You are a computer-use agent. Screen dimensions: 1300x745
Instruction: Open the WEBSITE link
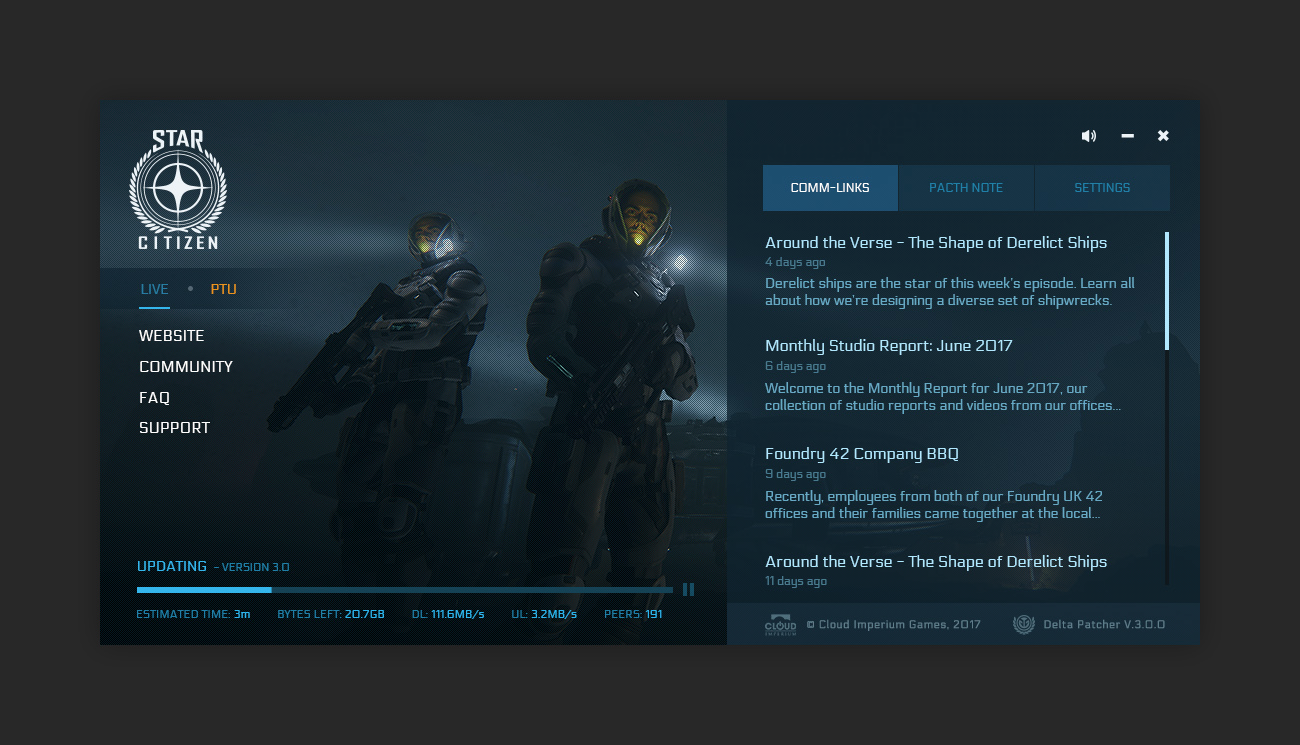point(171,335)
